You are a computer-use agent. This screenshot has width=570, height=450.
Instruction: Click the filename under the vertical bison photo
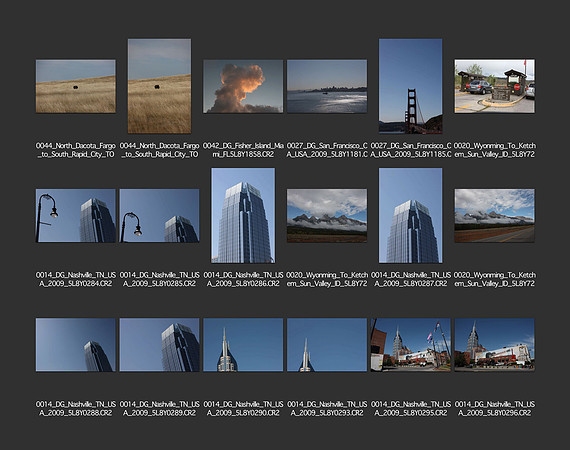159,150
